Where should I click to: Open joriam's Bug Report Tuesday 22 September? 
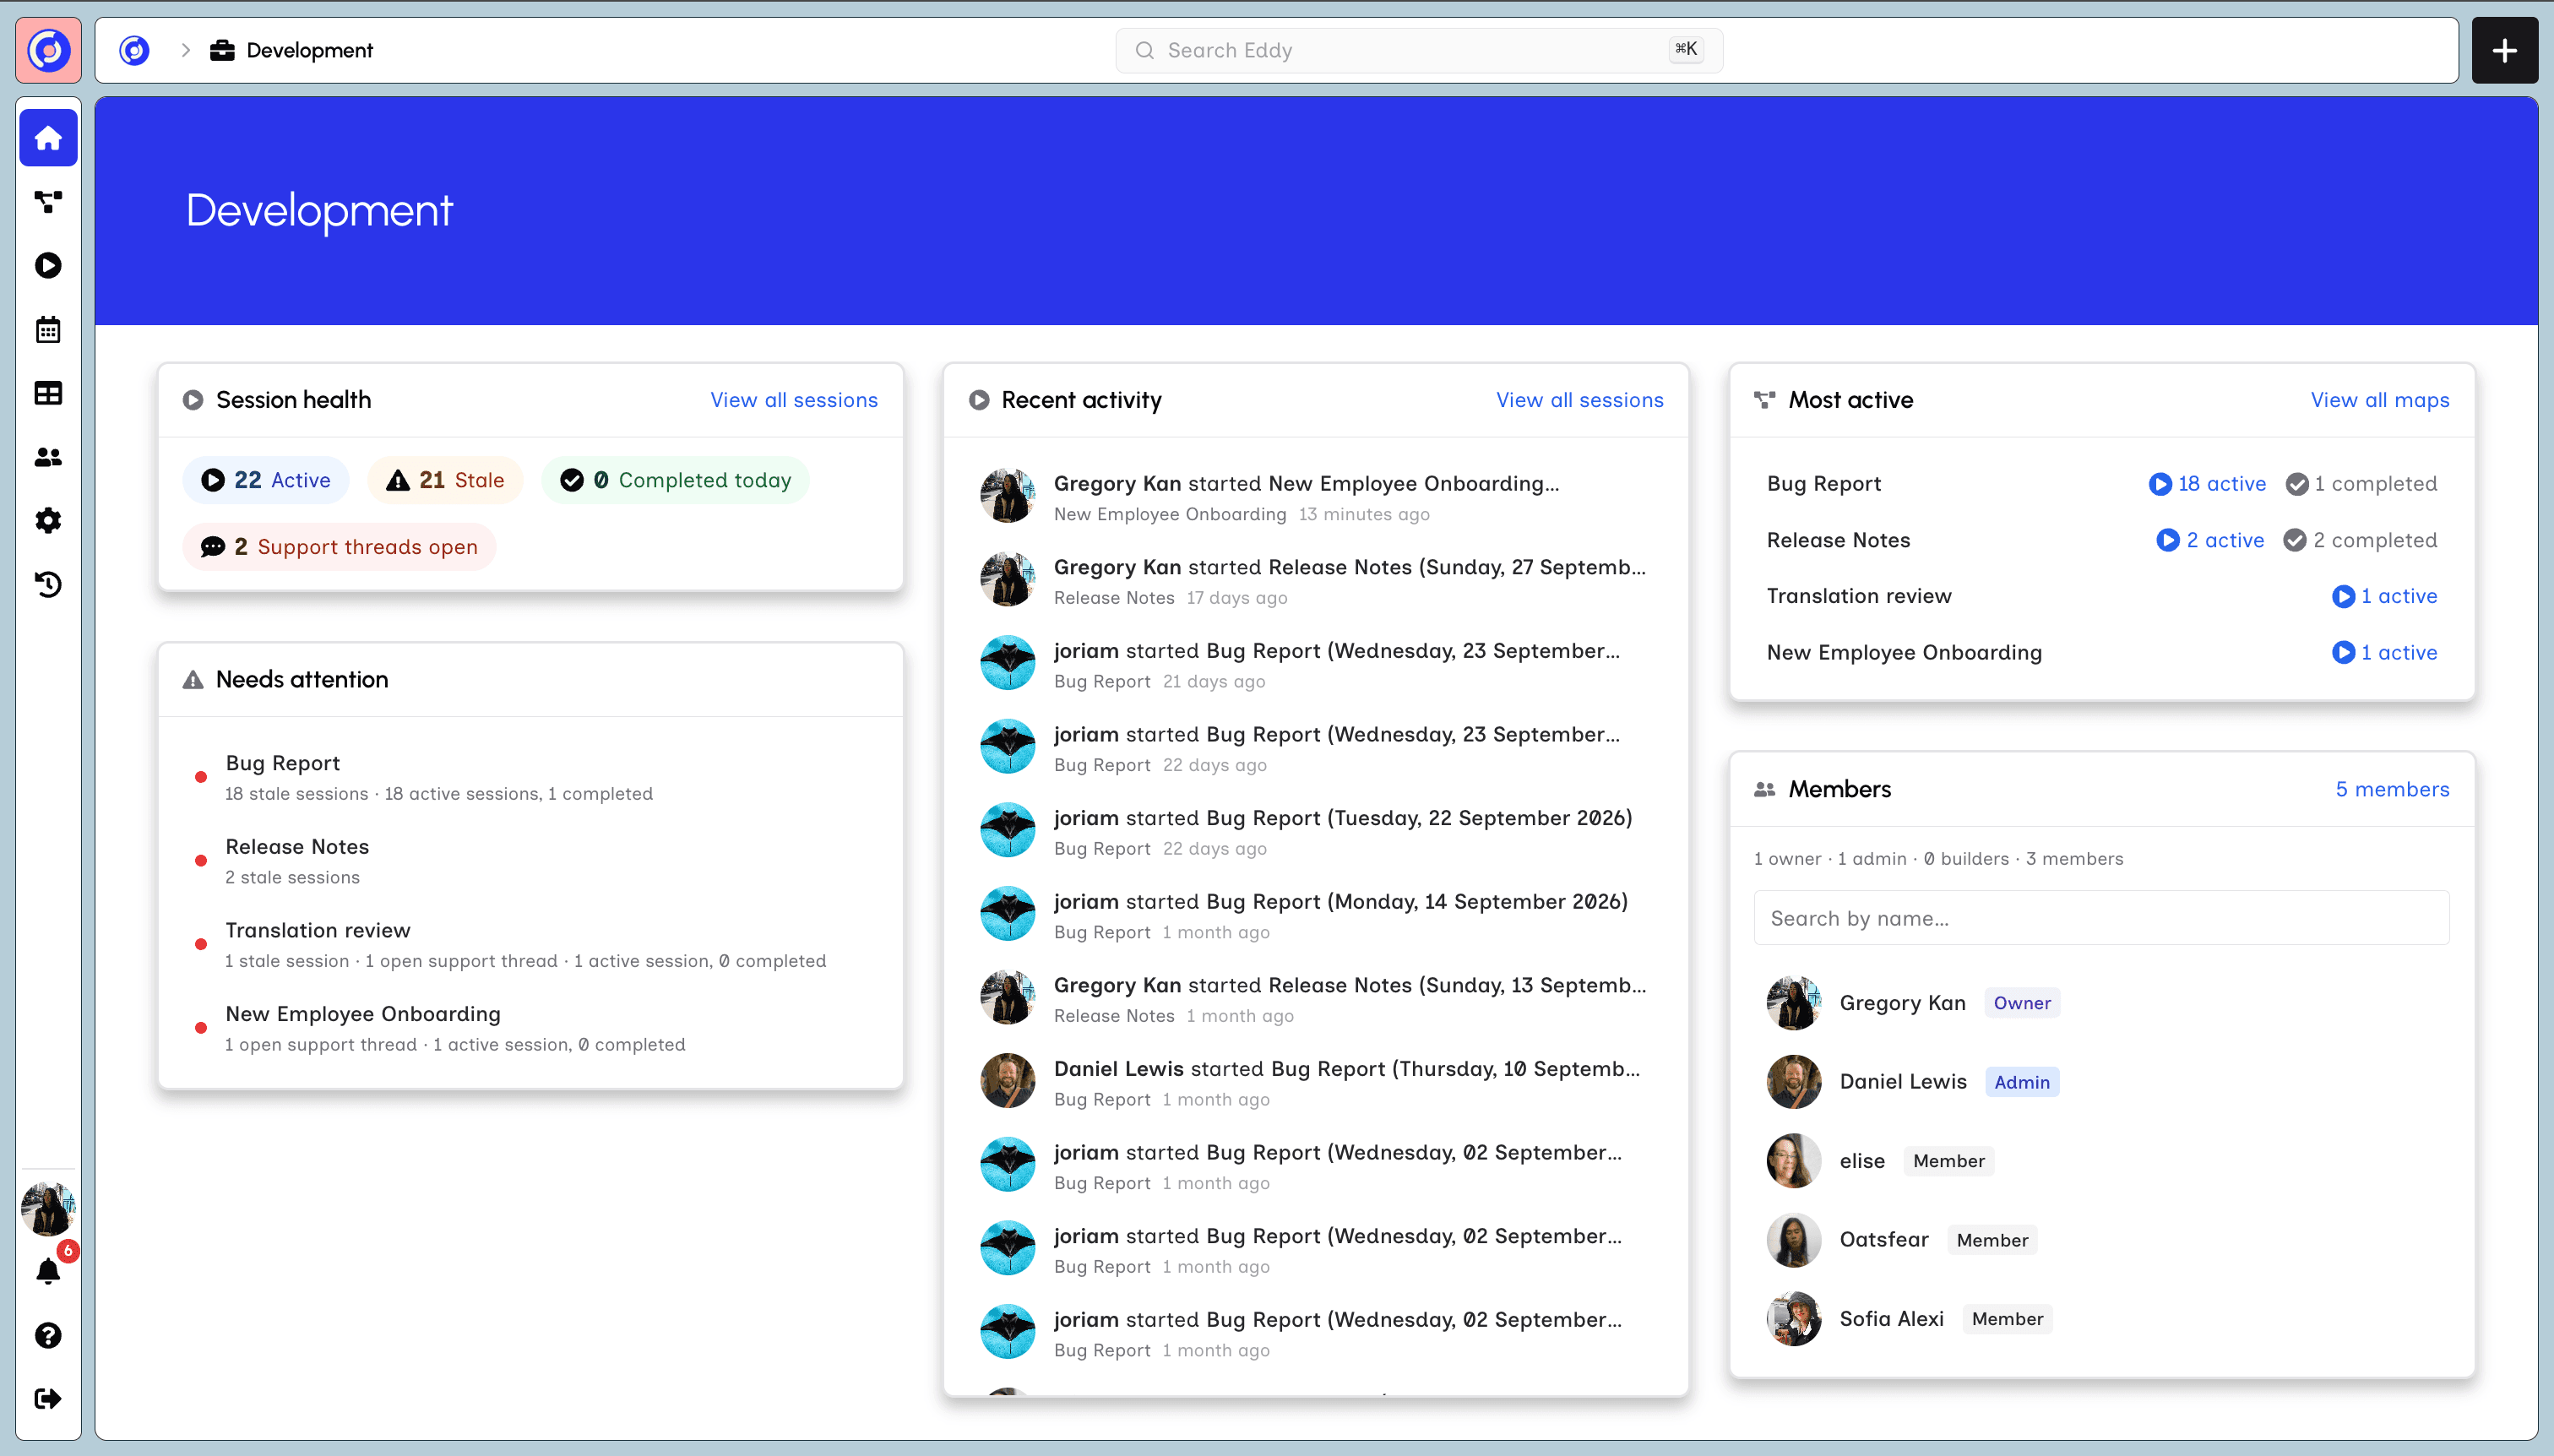click(x=1316, y=832)
